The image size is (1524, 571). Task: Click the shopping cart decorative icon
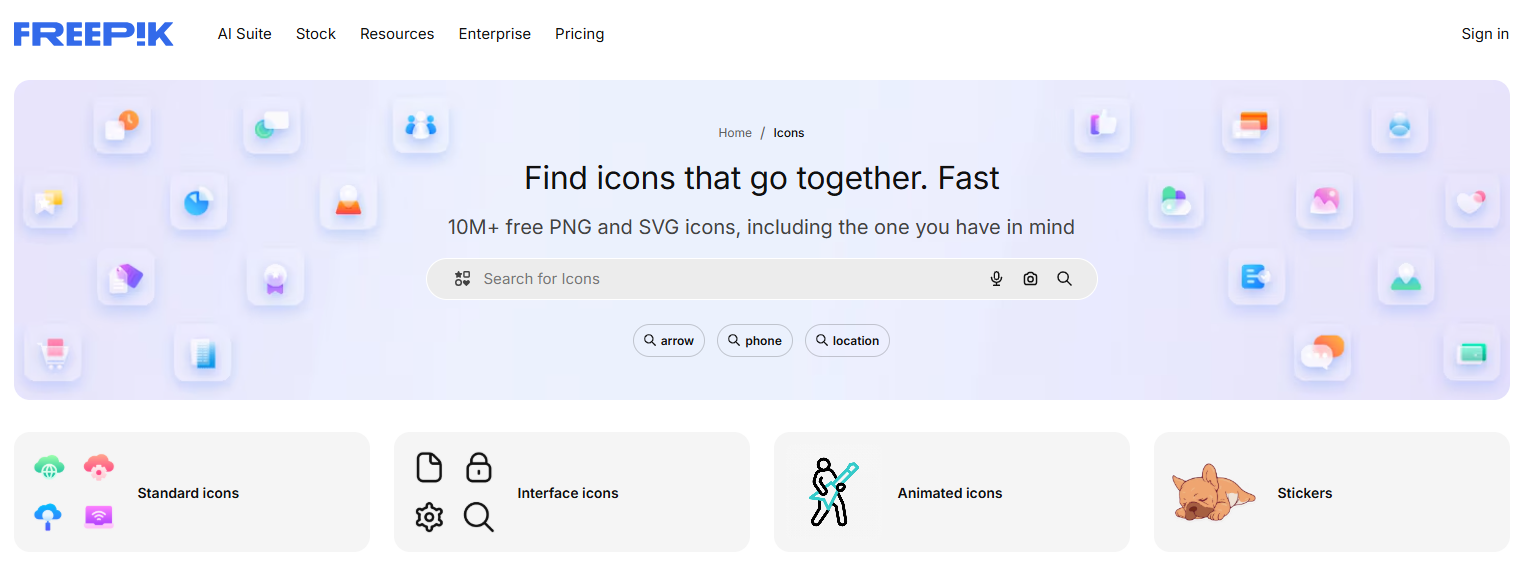[52, 353]
